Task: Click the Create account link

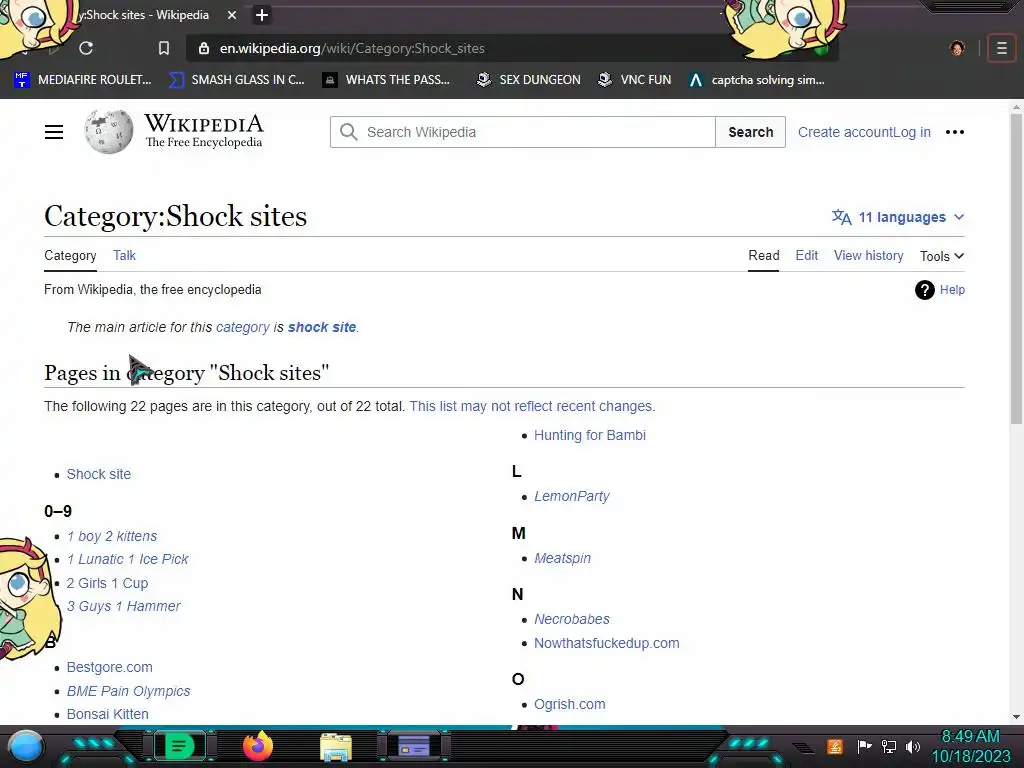Action: click(x=845, y=132)
